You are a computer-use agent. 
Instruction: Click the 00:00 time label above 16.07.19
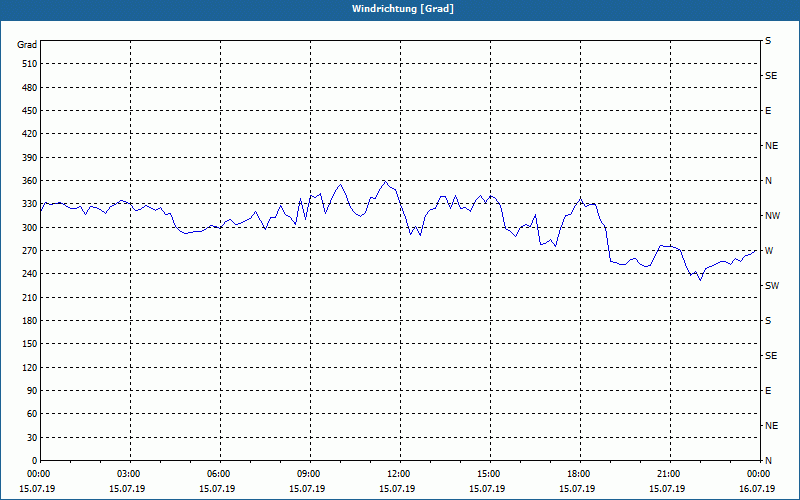(758, 474)
